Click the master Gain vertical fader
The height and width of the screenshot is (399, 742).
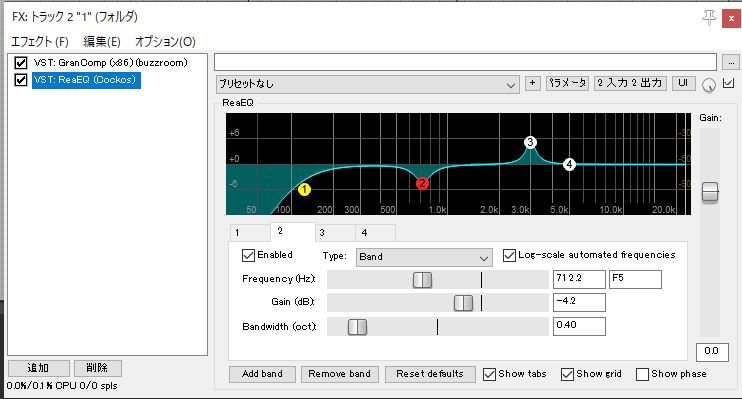coord(710,192)
